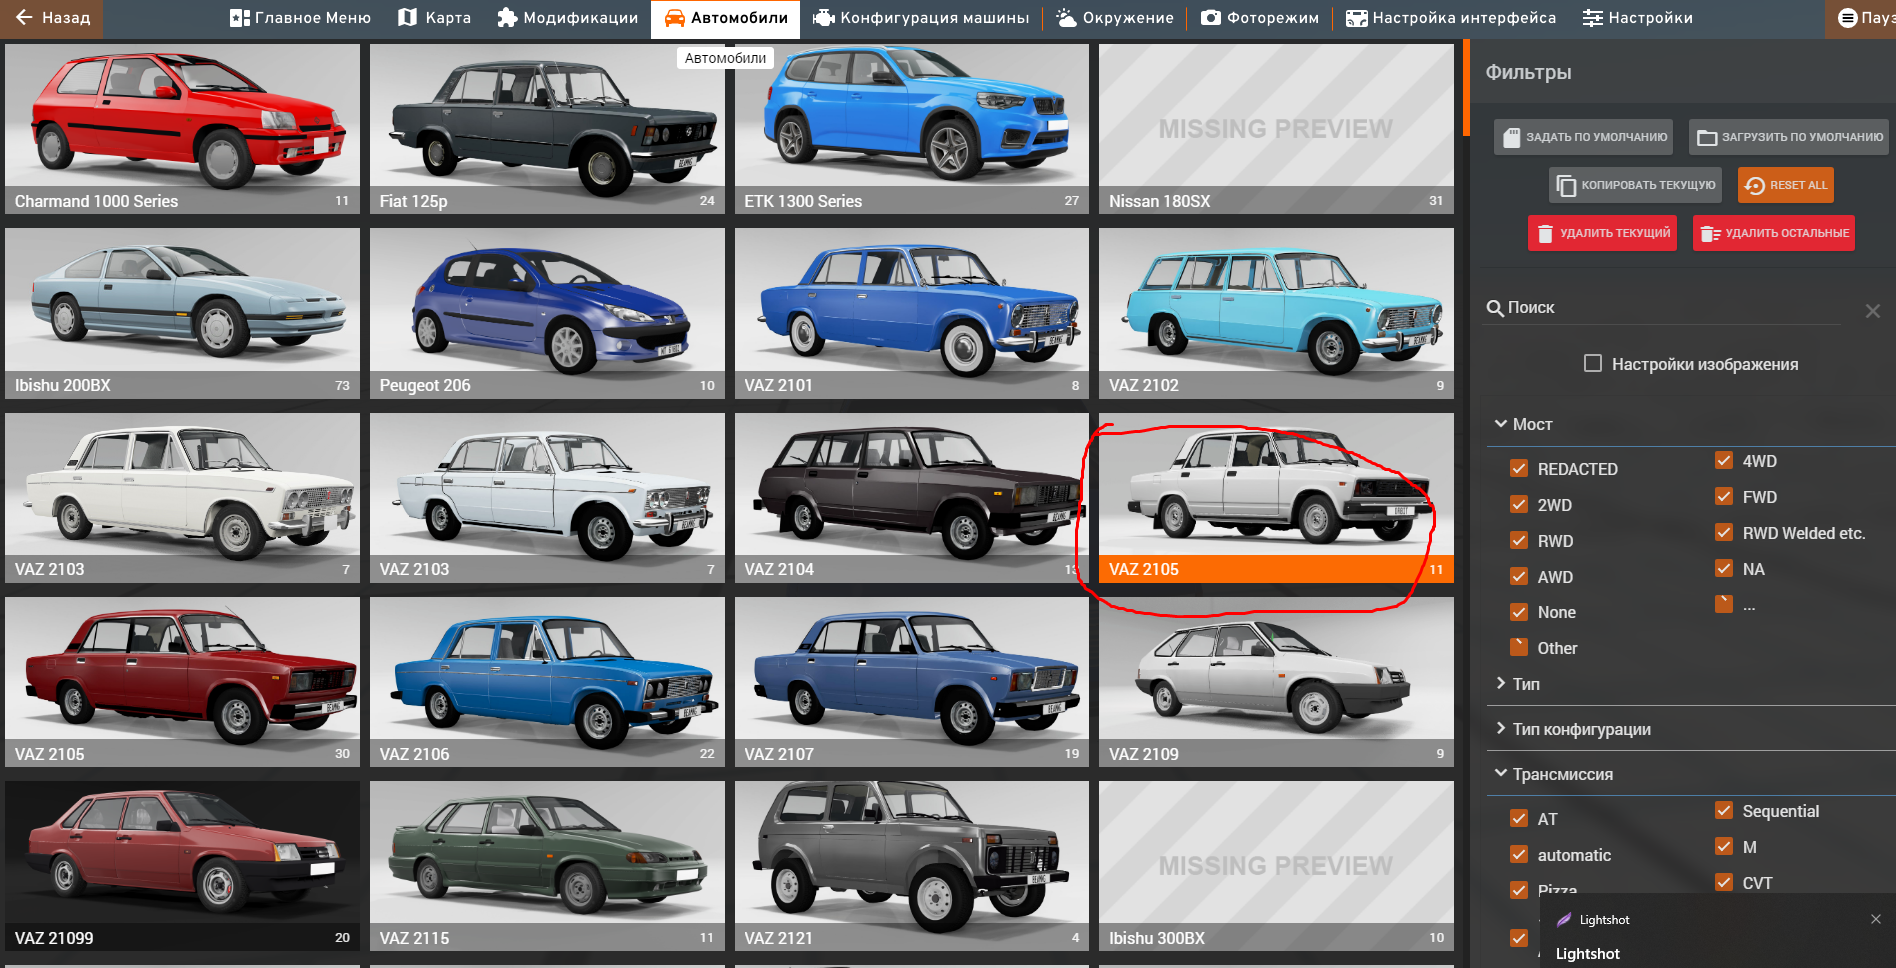Open the Настройки tab
Screen dimensions: 1896x968
pos(1638,18)
